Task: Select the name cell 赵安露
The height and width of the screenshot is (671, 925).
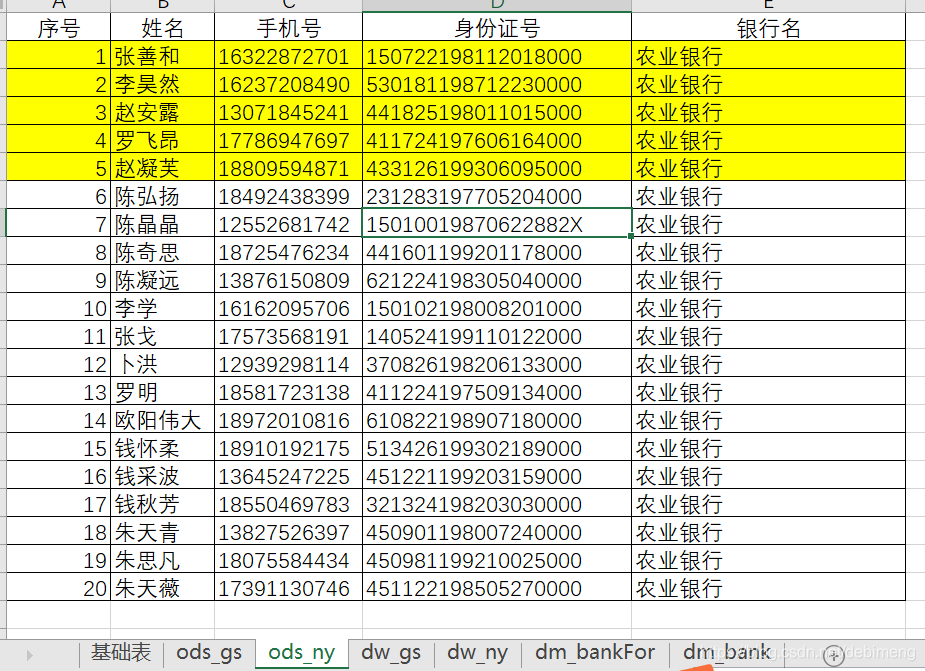Action: tap(162, 112)
